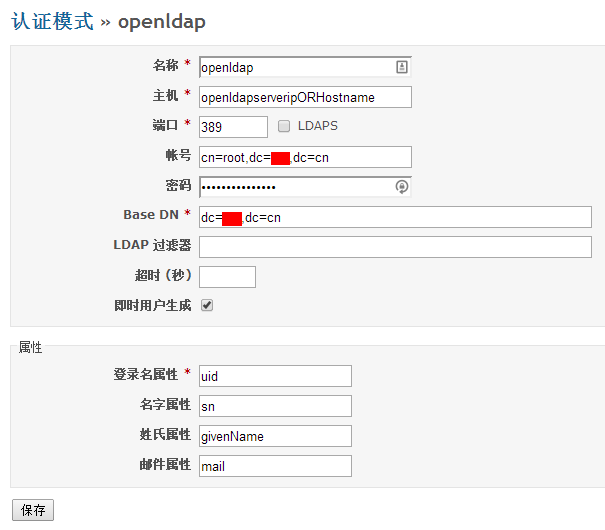Click the 姓氏属性 field with givenName
The width and height of the screenshot is (605, 530).
point(275,436)
